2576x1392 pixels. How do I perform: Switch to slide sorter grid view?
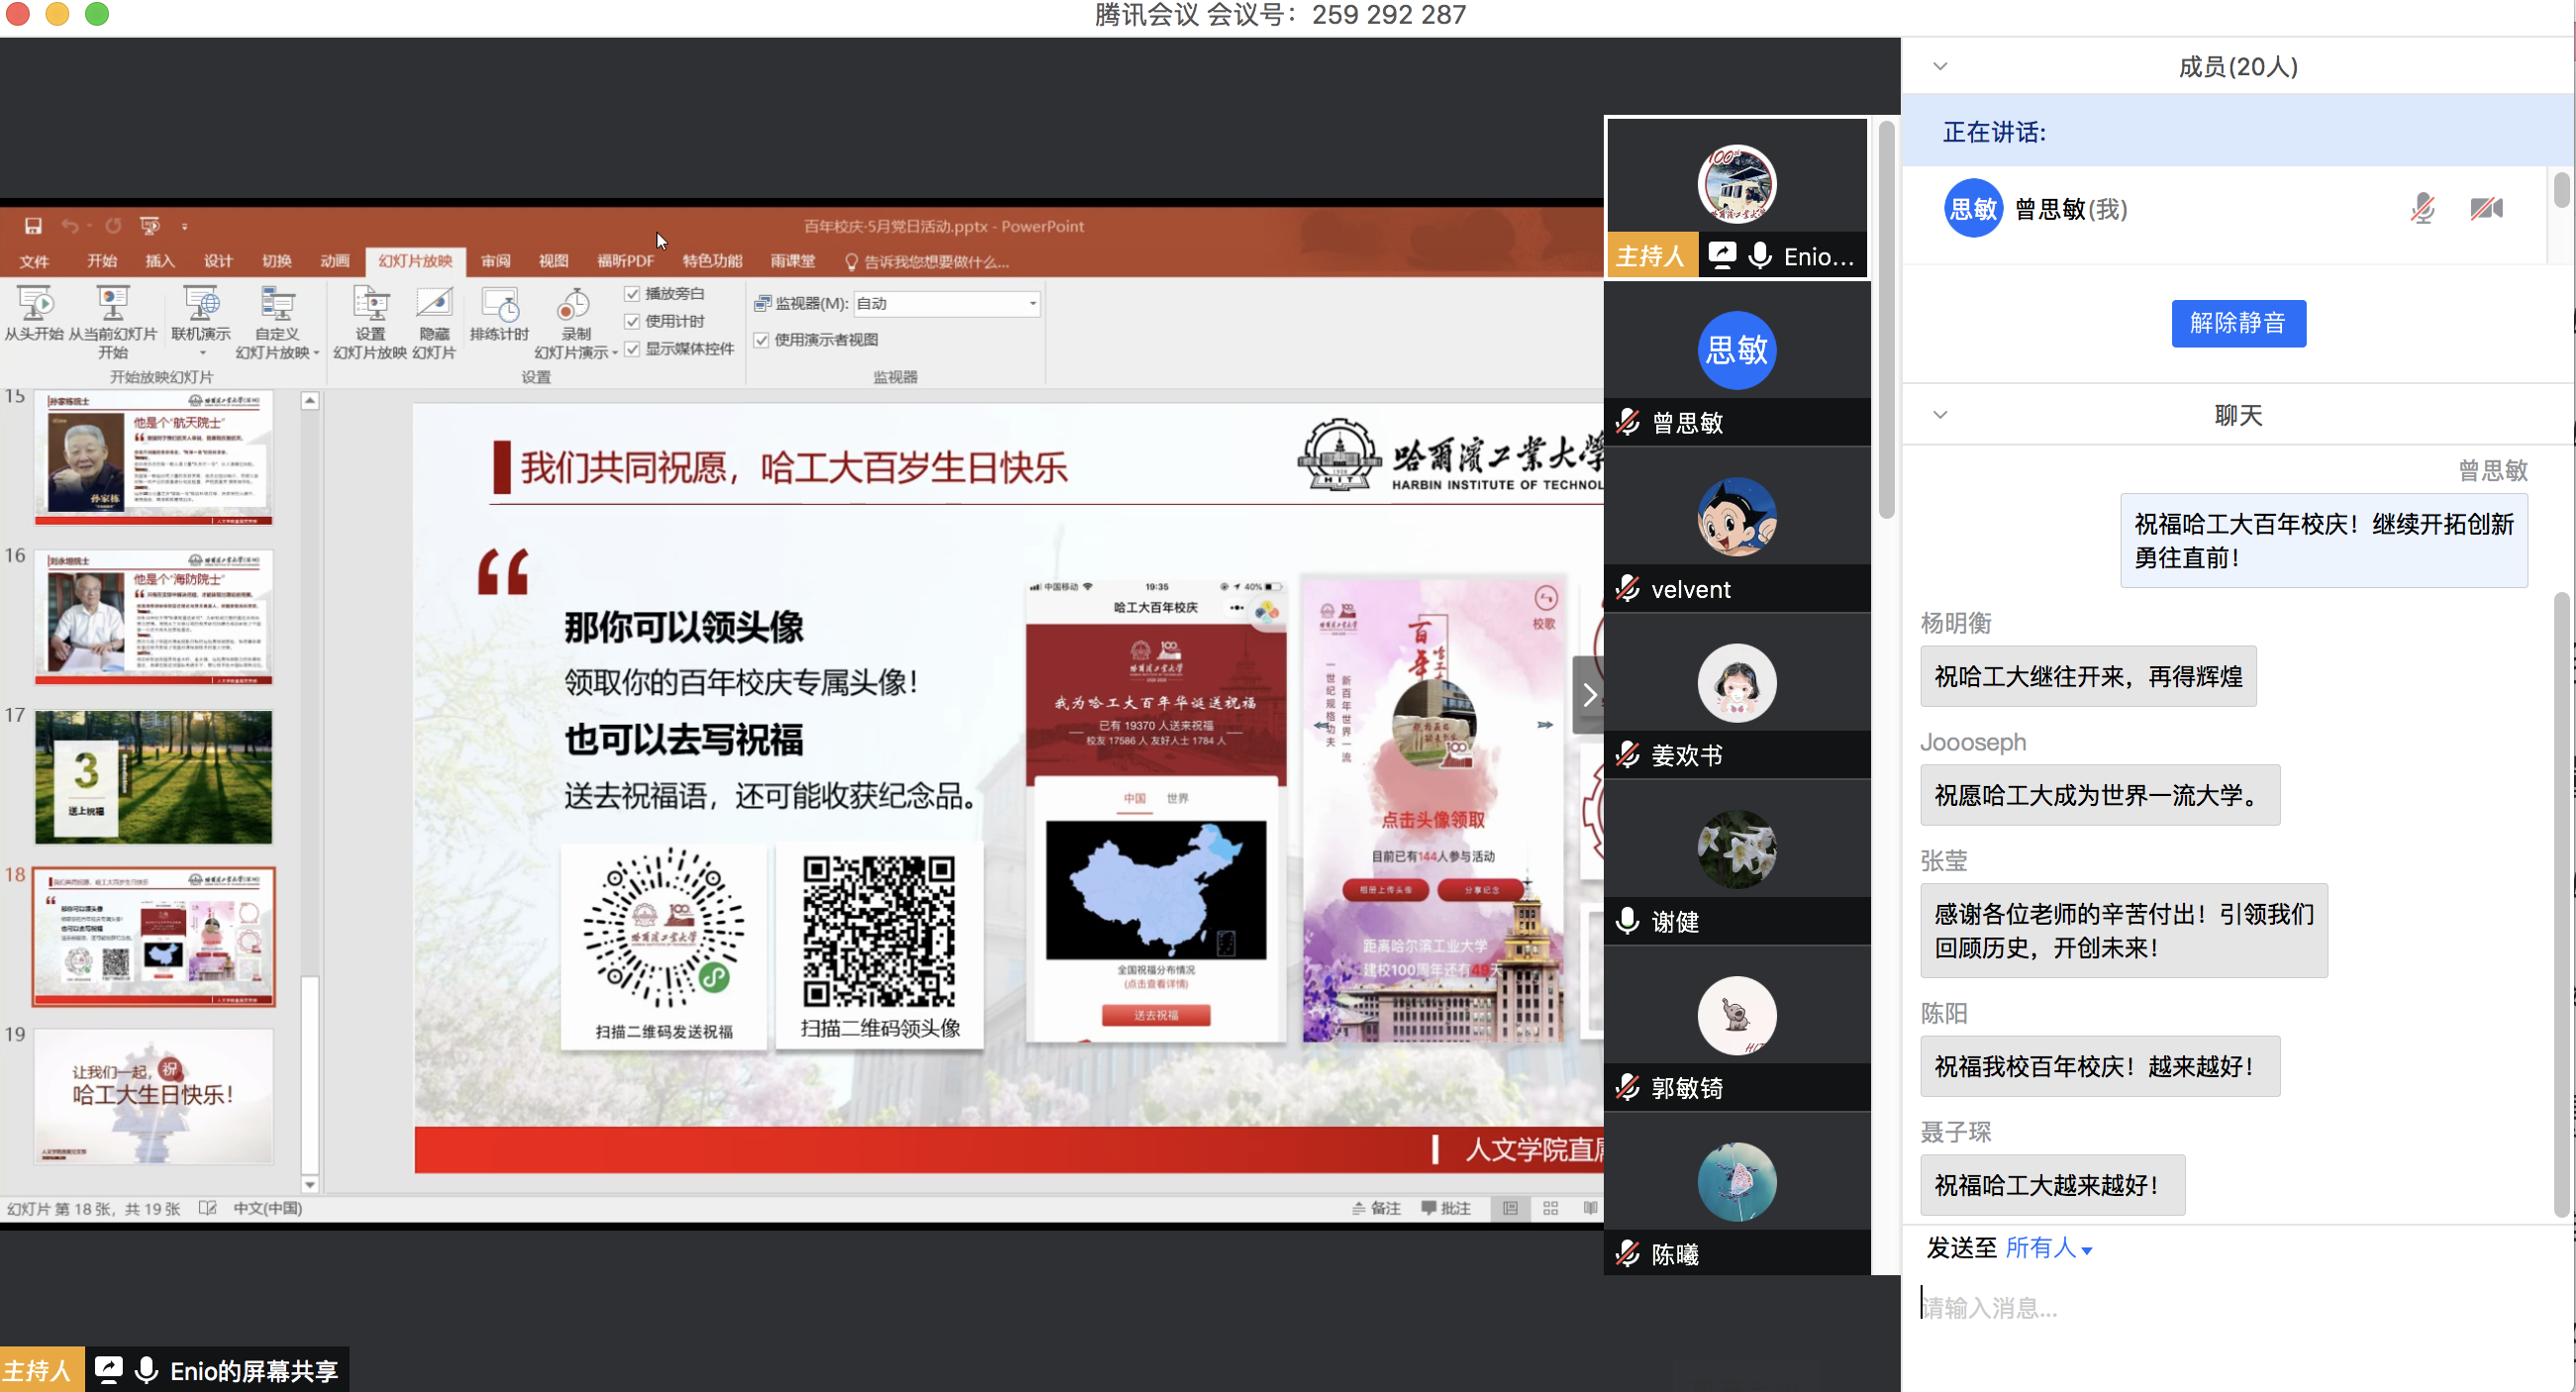coord(1550,1208)
